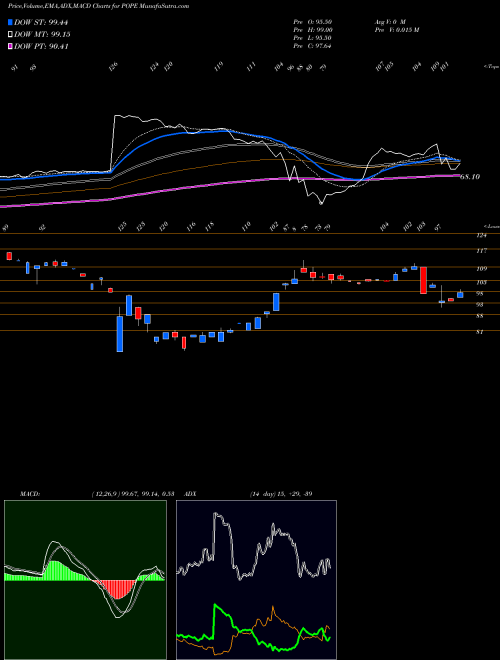
Task: Click the MACD panel title label
Action: (30, 494)
